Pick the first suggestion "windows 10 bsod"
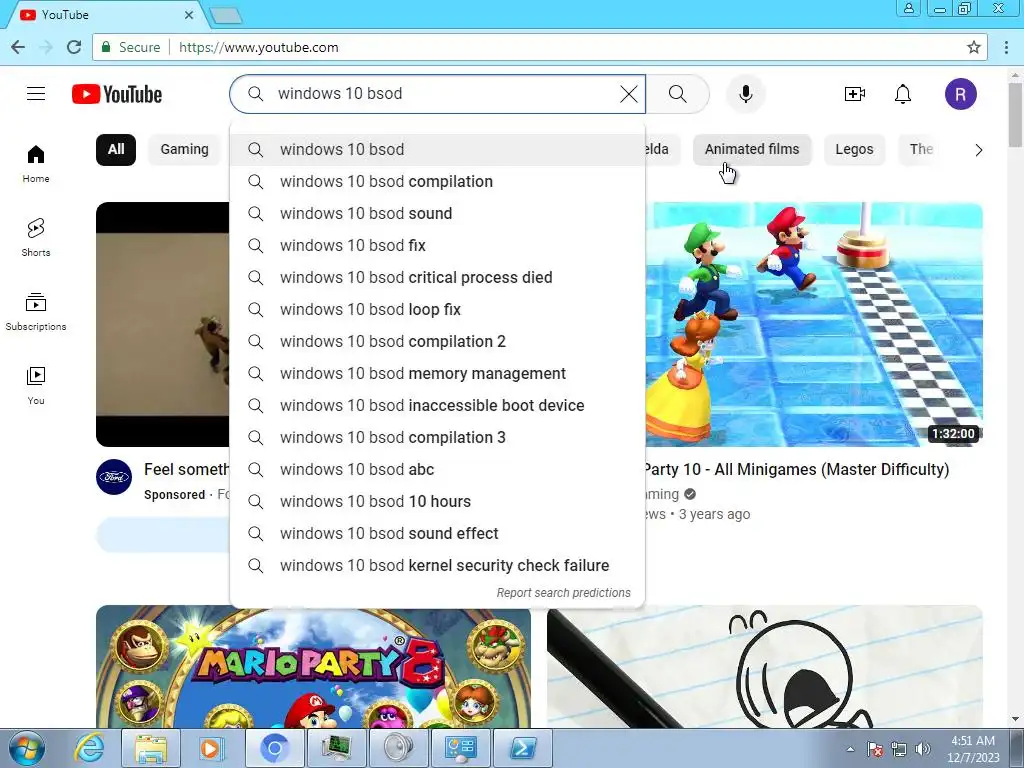This screenshot has height=768, width=1024. pos(438,150)
